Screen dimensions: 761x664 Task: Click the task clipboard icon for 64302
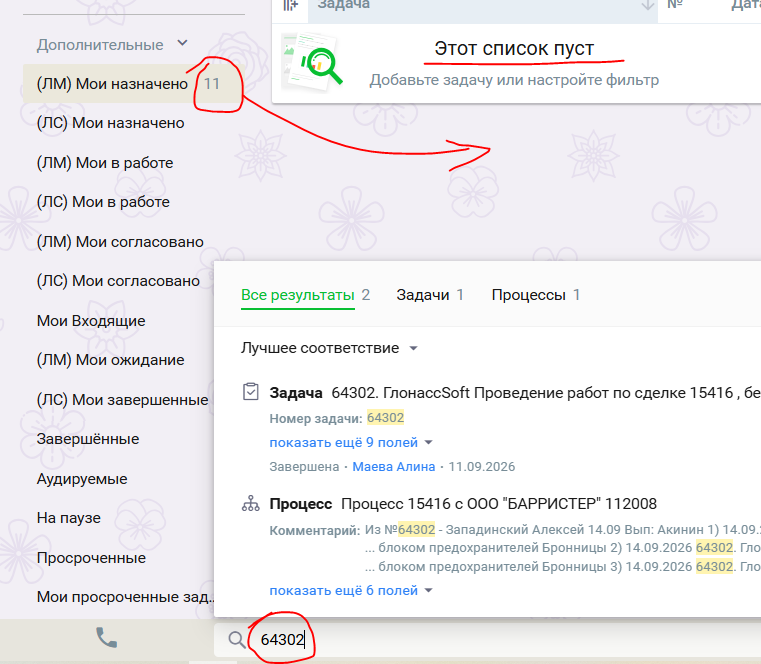tap(250, 392)
